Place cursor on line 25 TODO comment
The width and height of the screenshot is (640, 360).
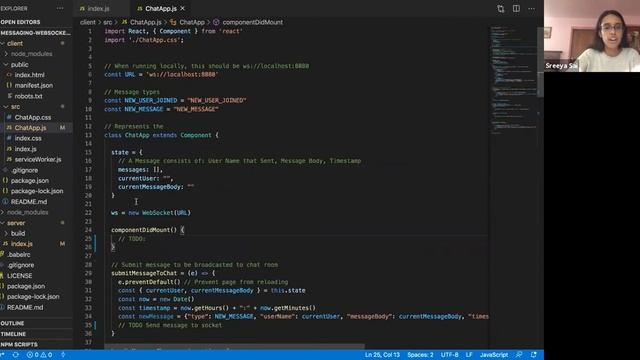point(132,239)
